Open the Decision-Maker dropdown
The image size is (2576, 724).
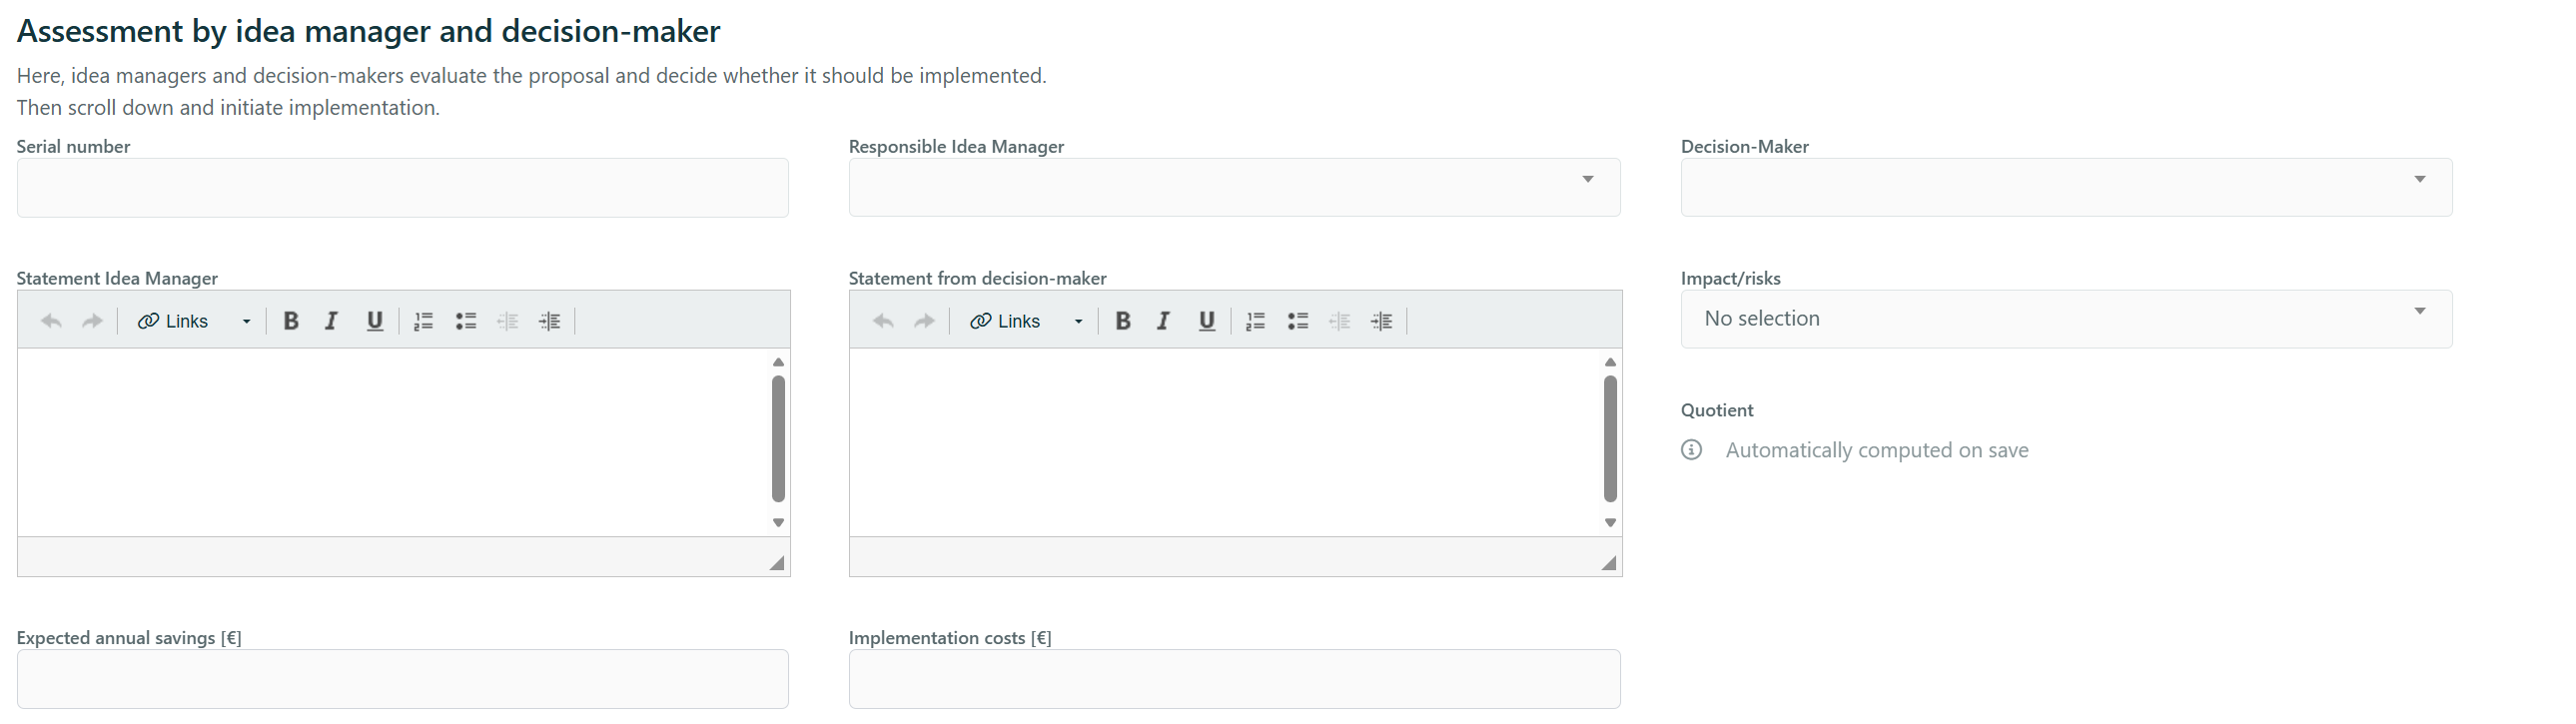click(2420, 180)
